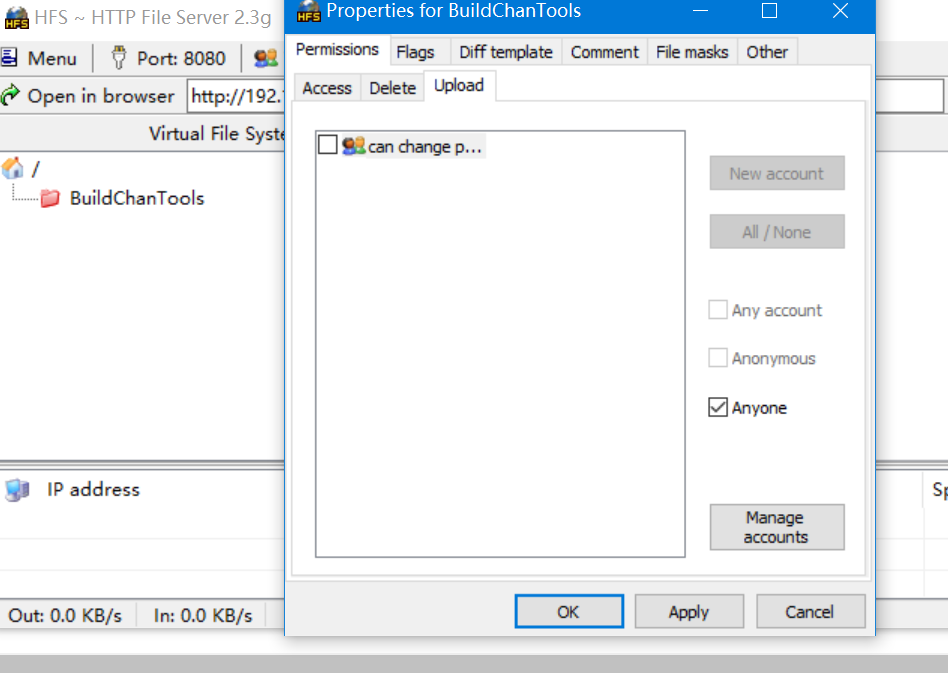The image size is (948, 673).
Task: Open the Menu toolbar icon
Action: click(10, 58)
